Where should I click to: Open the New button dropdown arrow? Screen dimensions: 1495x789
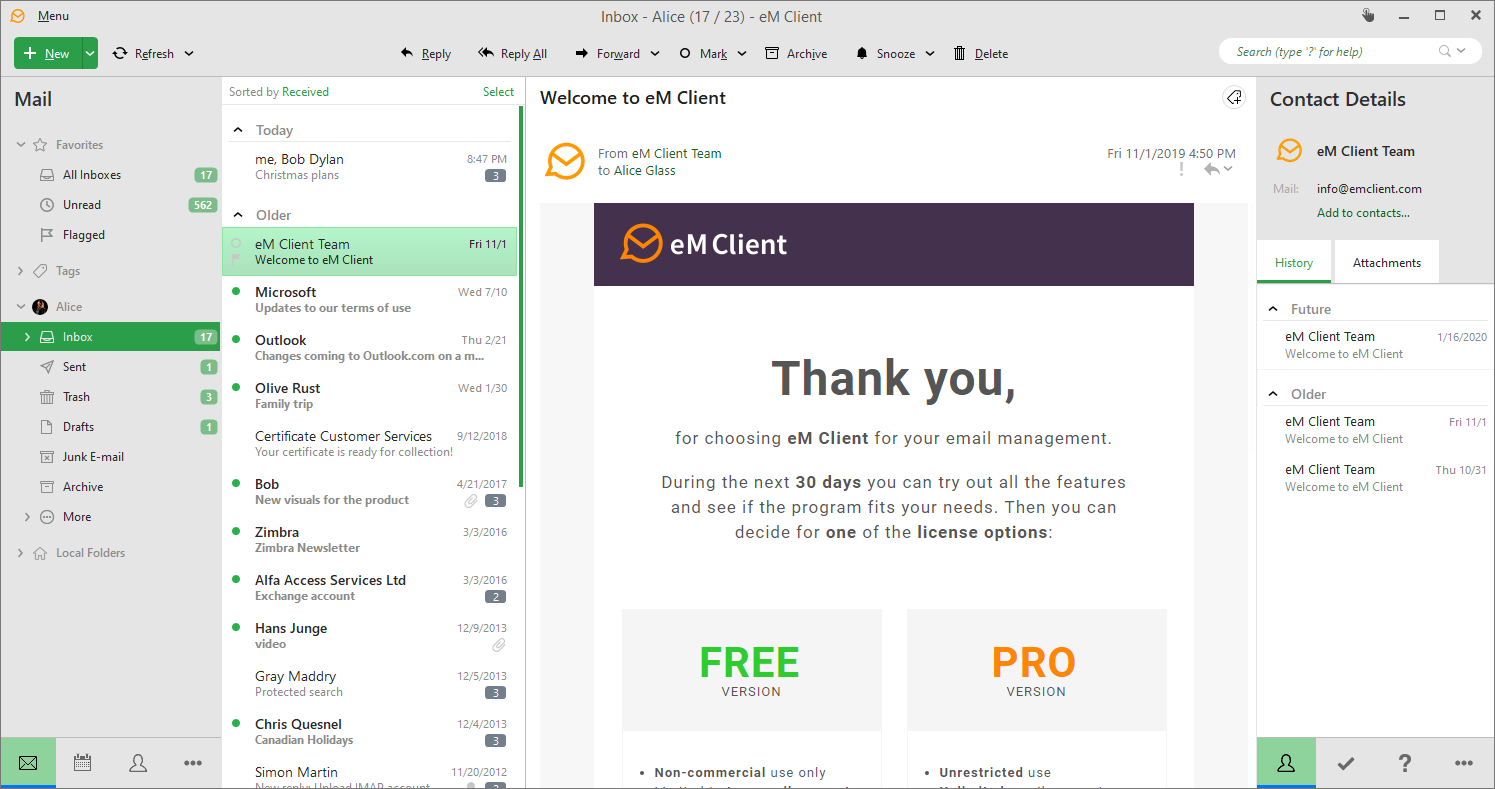tap(90, 53)
